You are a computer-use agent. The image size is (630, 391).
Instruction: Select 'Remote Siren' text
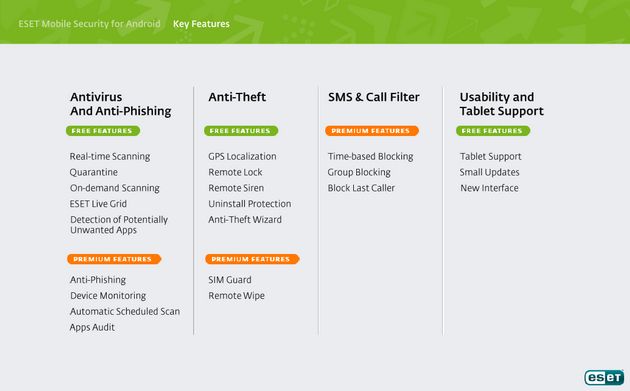236,188
